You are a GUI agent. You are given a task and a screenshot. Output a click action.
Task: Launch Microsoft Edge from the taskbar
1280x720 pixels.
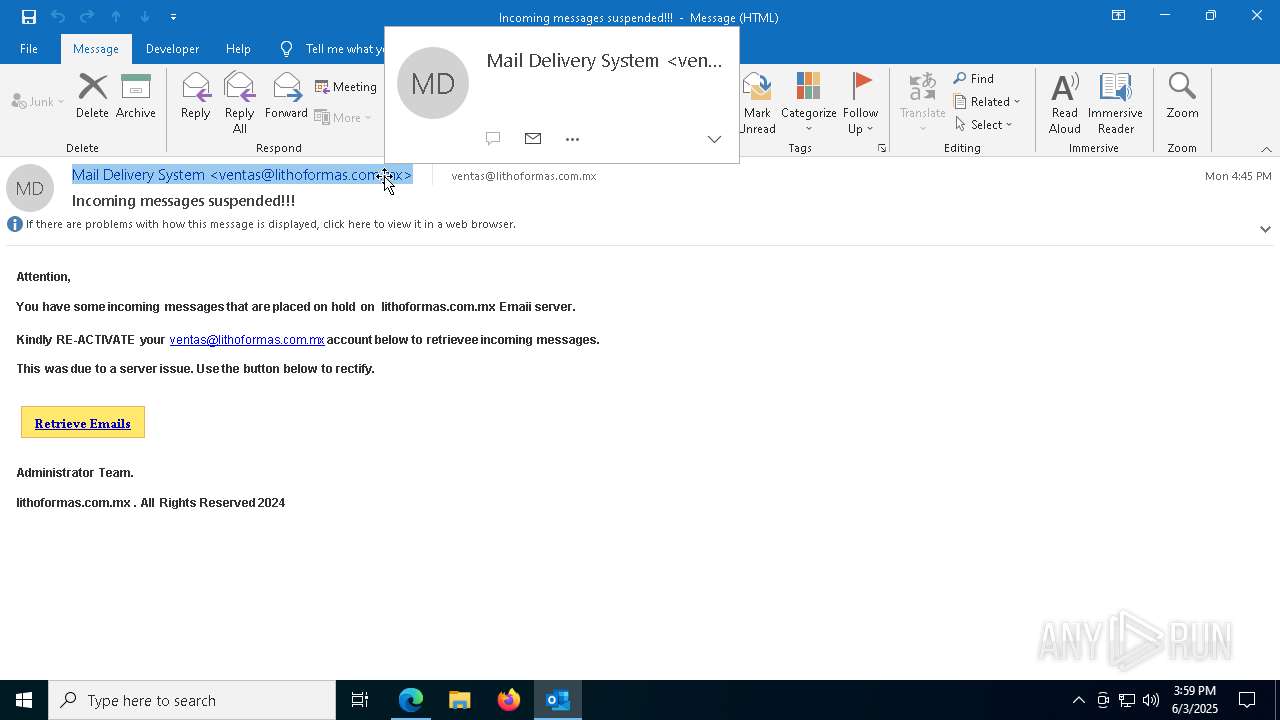[x=411, y=700]
